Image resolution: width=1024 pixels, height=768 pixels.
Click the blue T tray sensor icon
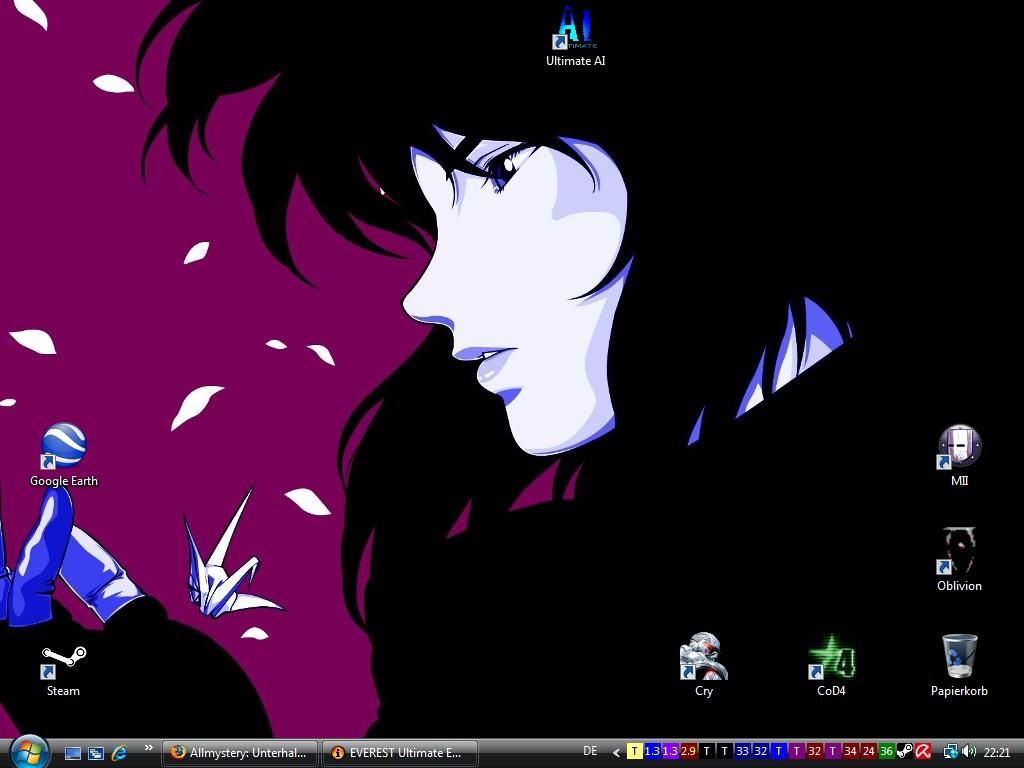point(778,752)
